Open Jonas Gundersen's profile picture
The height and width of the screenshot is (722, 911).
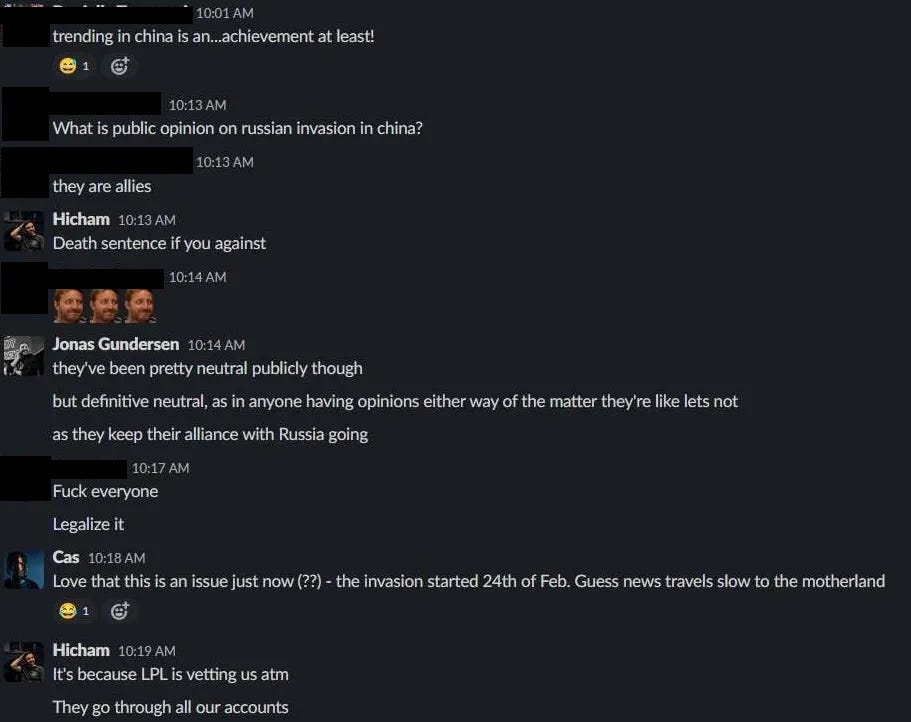click(23, 355)
